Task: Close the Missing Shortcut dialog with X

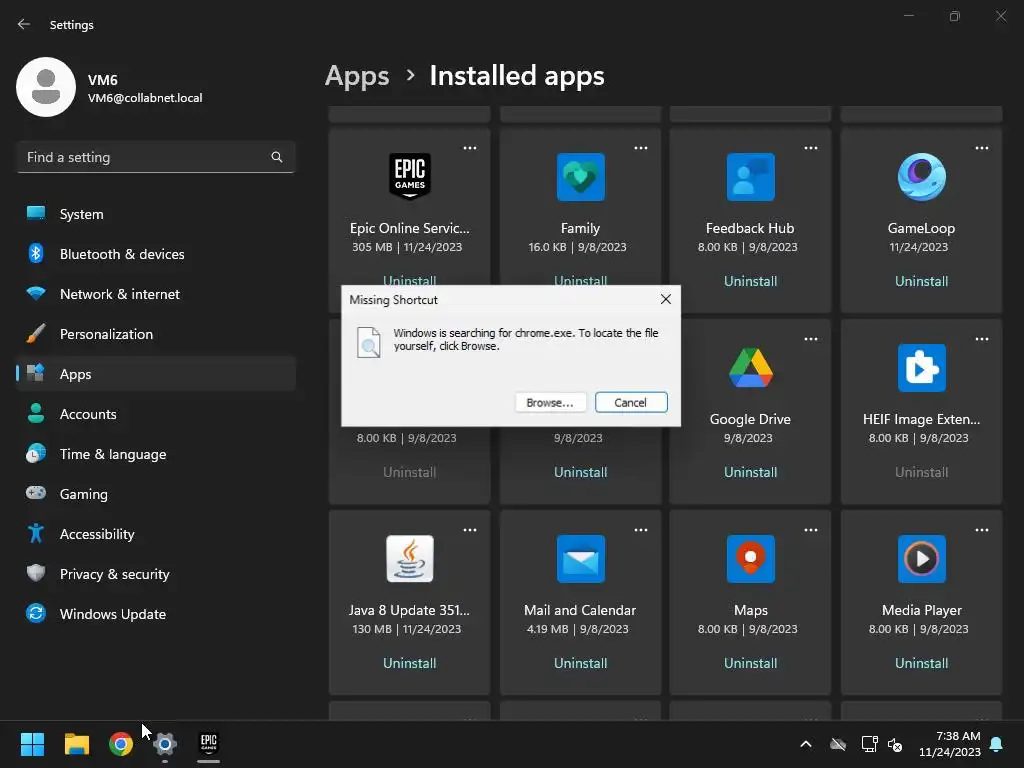Action: [665, 299]
